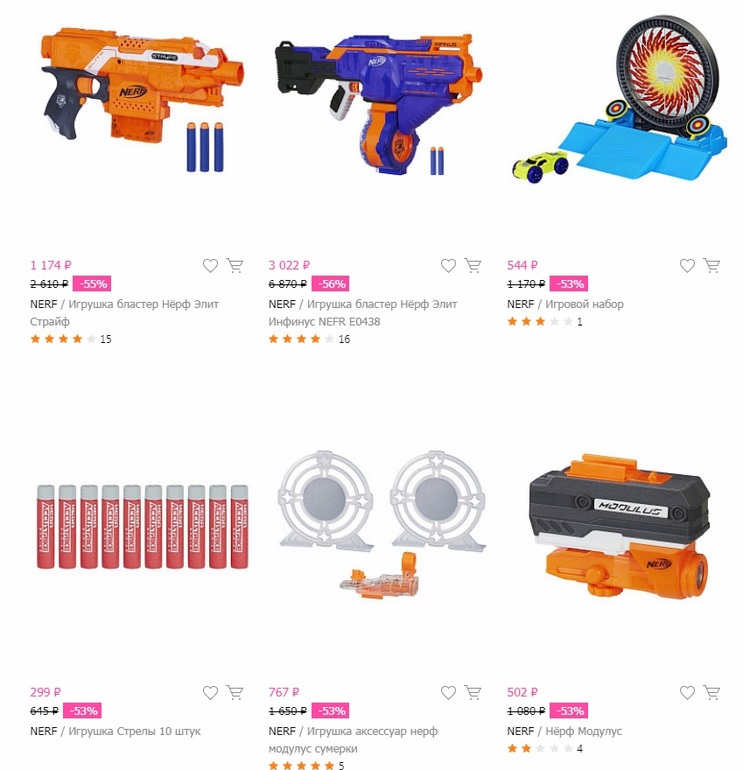The width and height of the screenshot is (743, 770).
Task: Favorite the Infinus E0438 blaster with the heart icon
Action: point(448,266)
